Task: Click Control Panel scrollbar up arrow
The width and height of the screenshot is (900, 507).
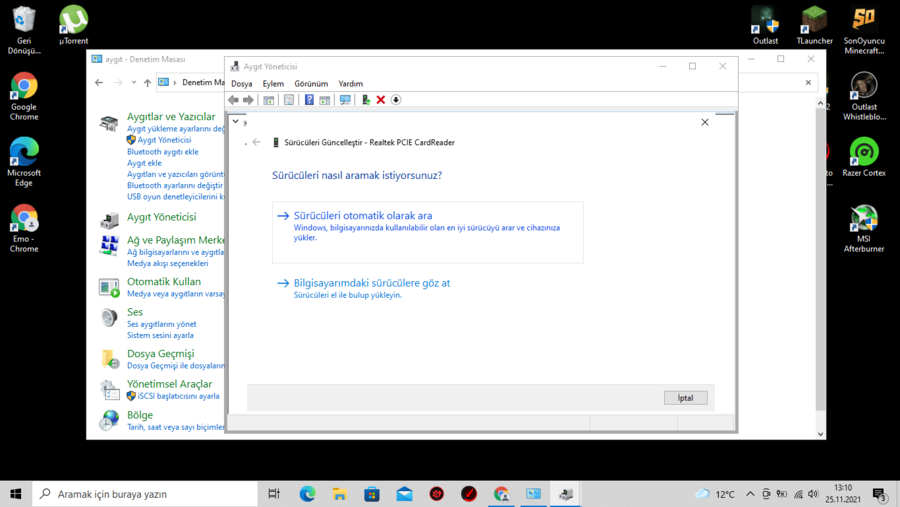Action: pyautogui.click(x=820, y=103)
